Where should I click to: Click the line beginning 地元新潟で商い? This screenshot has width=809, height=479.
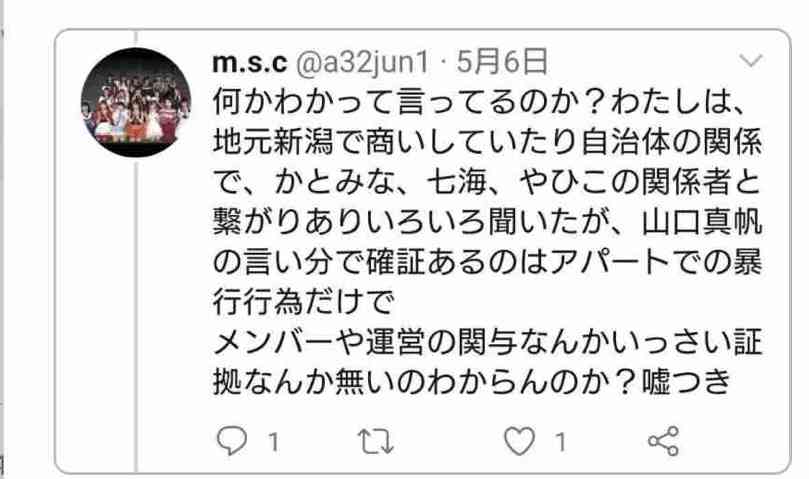(487, 141)
